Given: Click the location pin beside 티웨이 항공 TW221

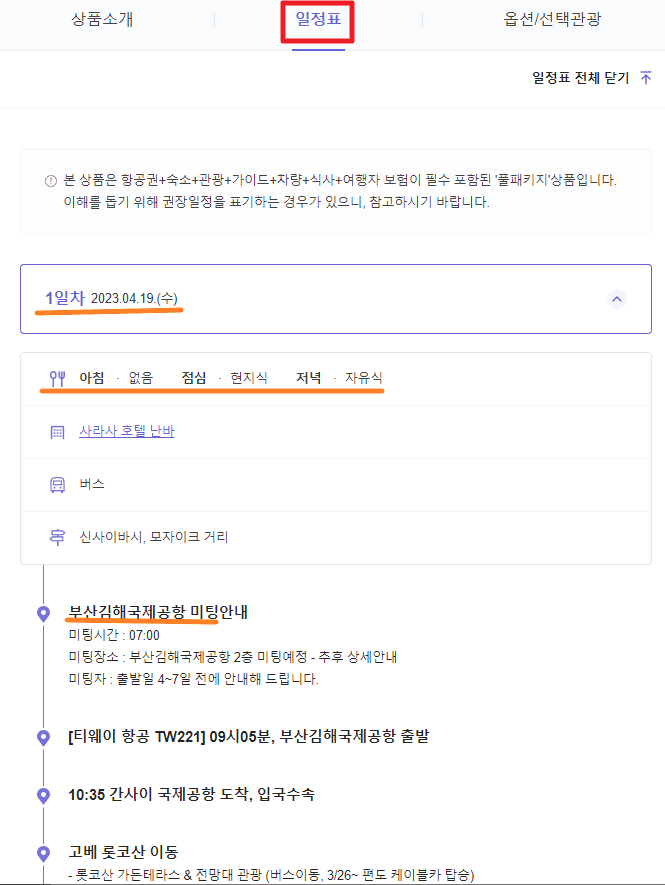Looking at the screenshot, I should tap(42, 736).
